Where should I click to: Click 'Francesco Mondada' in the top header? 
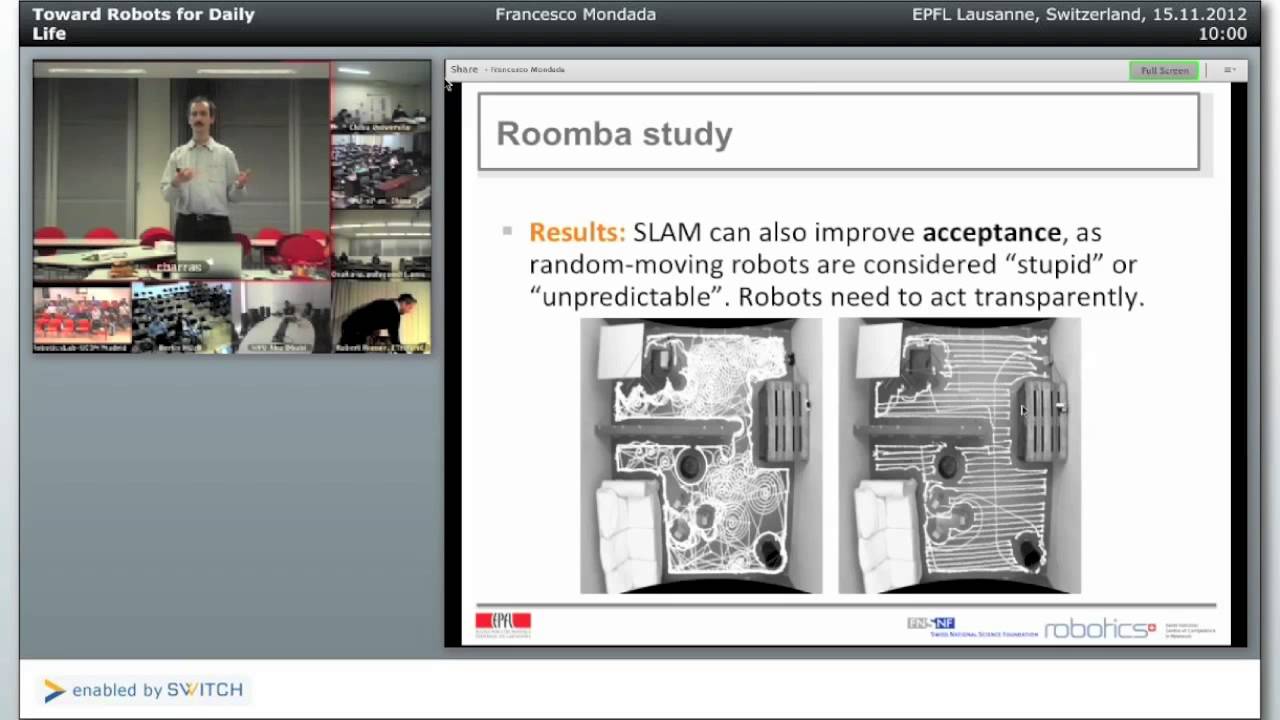pyautogui.click(x=575, y=14)
